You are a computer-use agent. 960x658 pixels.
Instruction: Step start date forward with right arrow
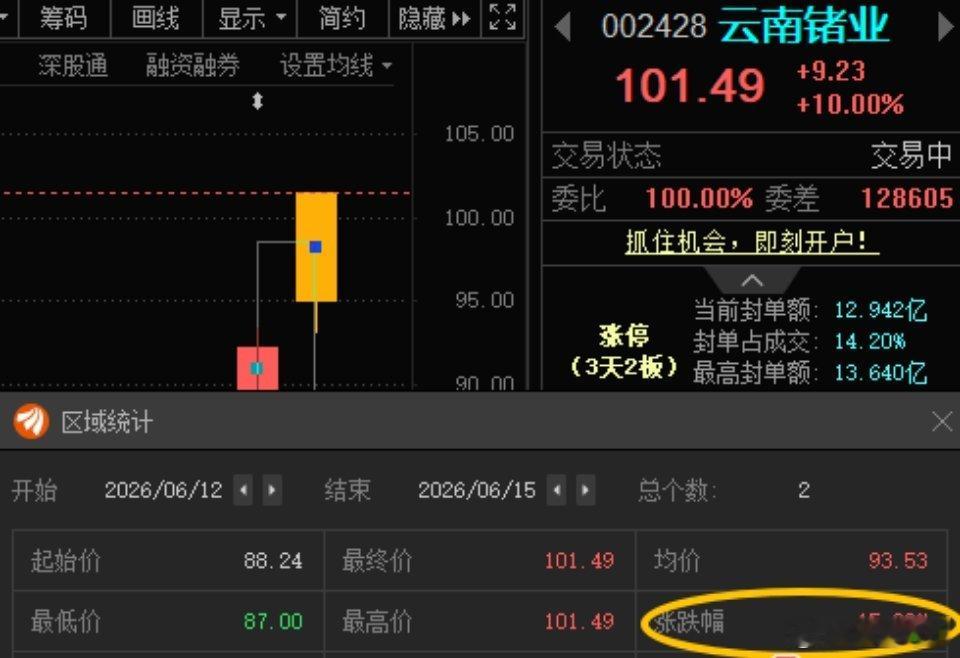coord(272,490)
